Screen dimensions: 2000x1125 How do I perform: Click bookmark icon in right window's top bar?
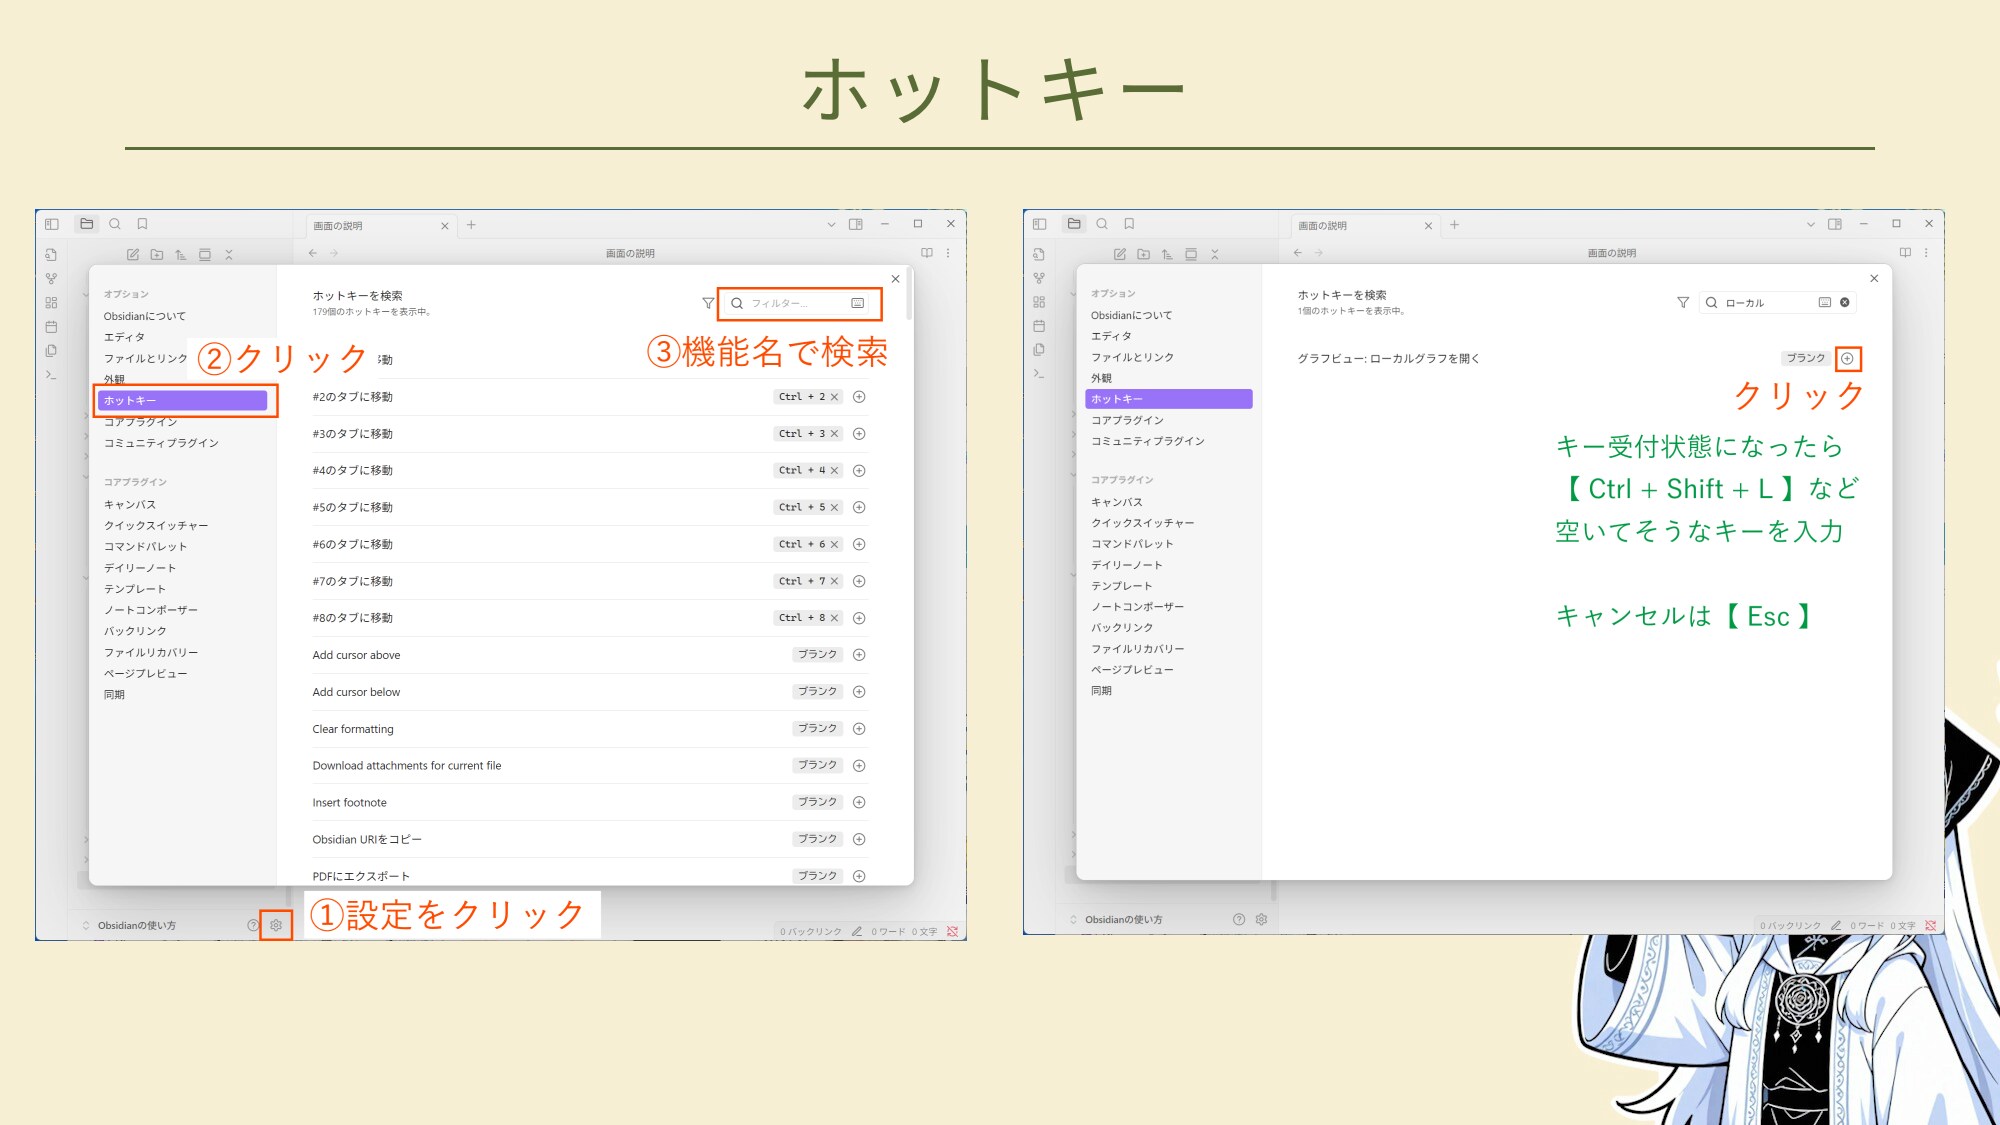(1129, 224)
